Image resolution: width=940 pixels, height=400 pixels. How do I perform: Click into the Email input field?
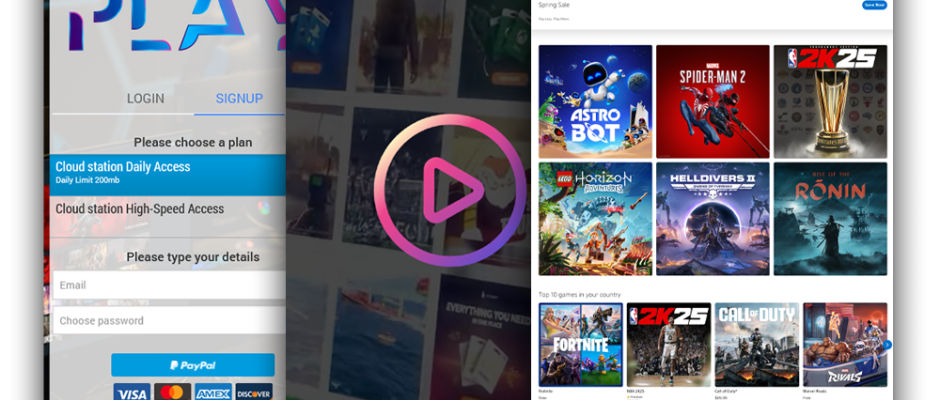tap(169, 285)
